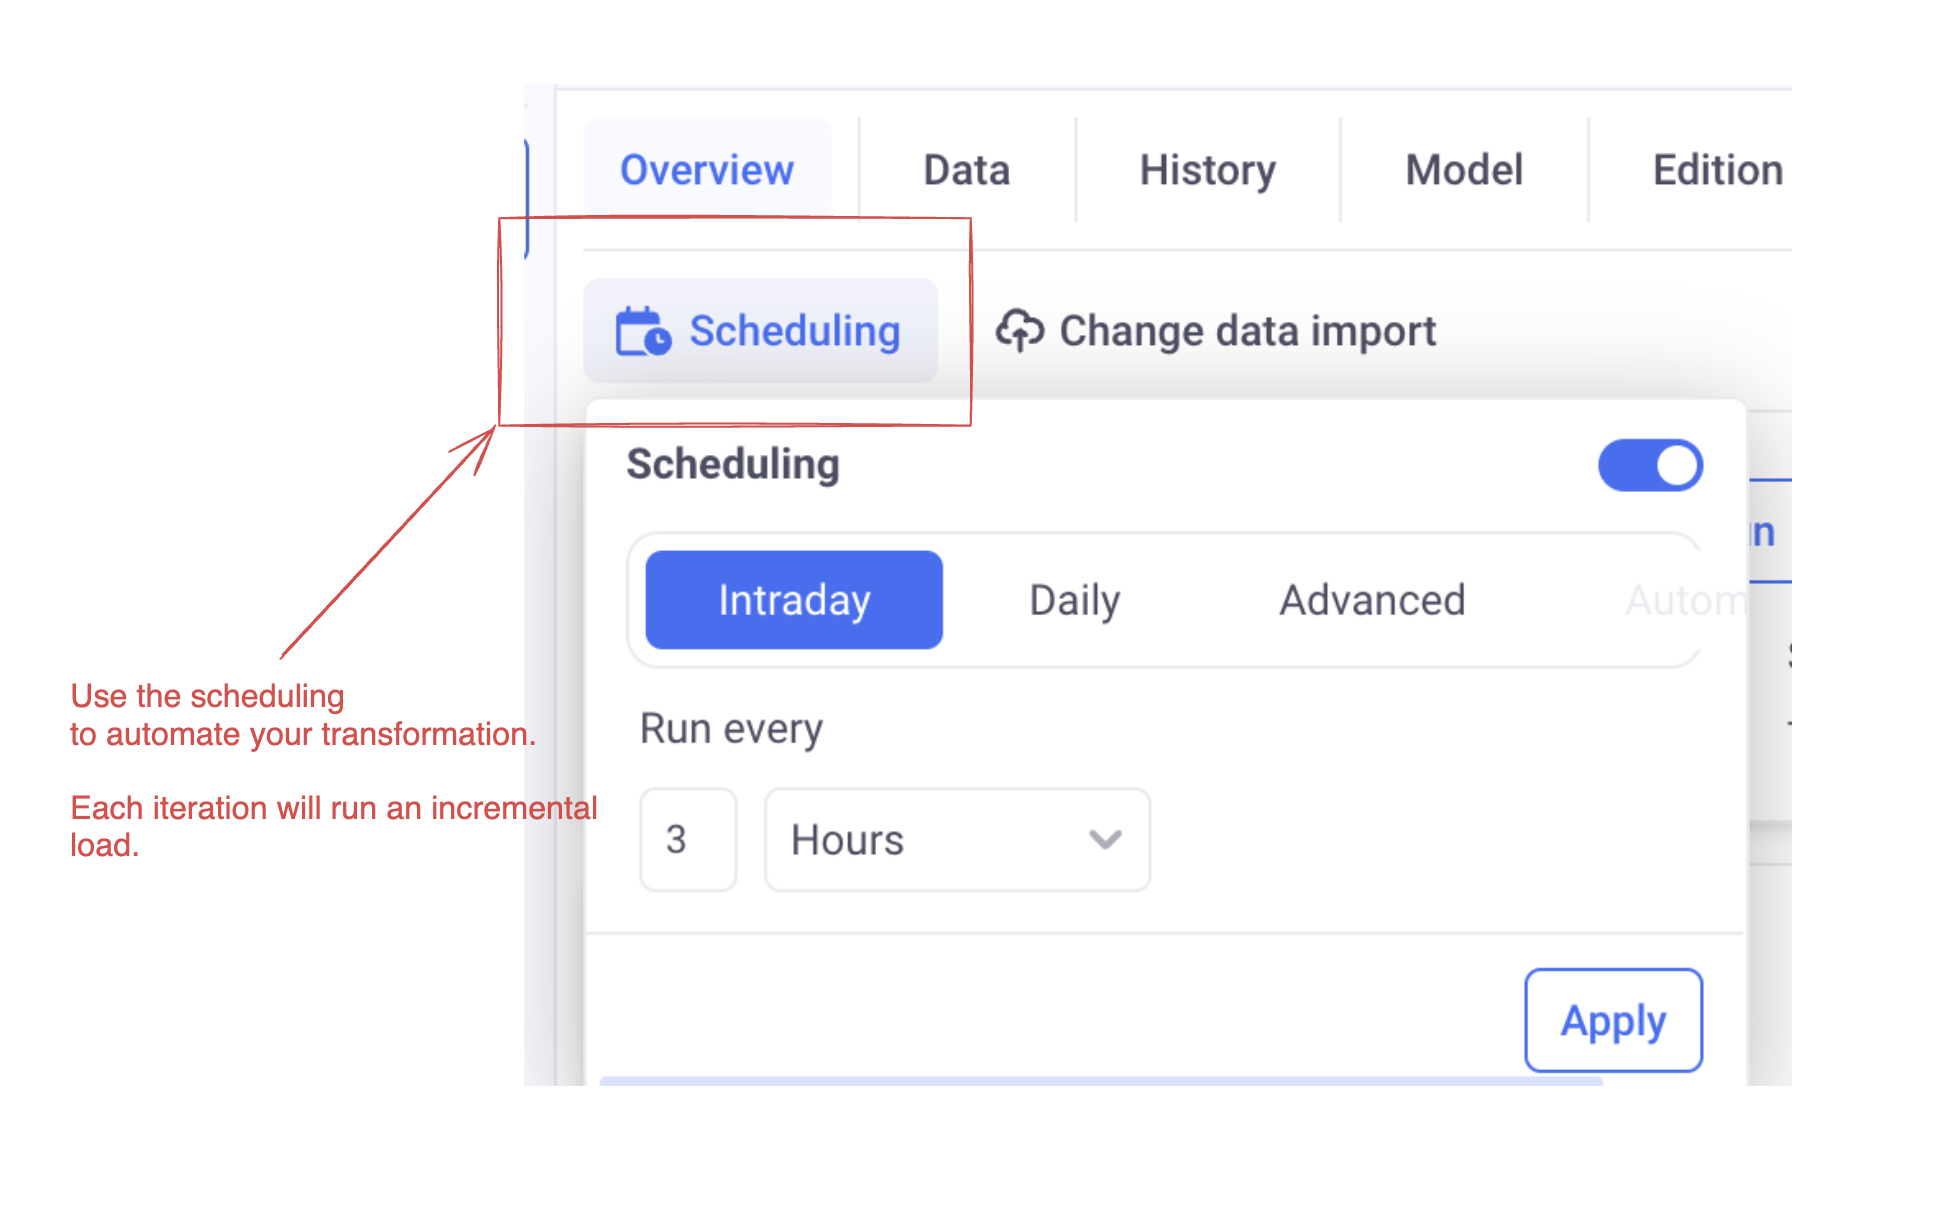Click the Scheduling button label
This screenshot has height=1214, width=1936.
pos(795,331)
